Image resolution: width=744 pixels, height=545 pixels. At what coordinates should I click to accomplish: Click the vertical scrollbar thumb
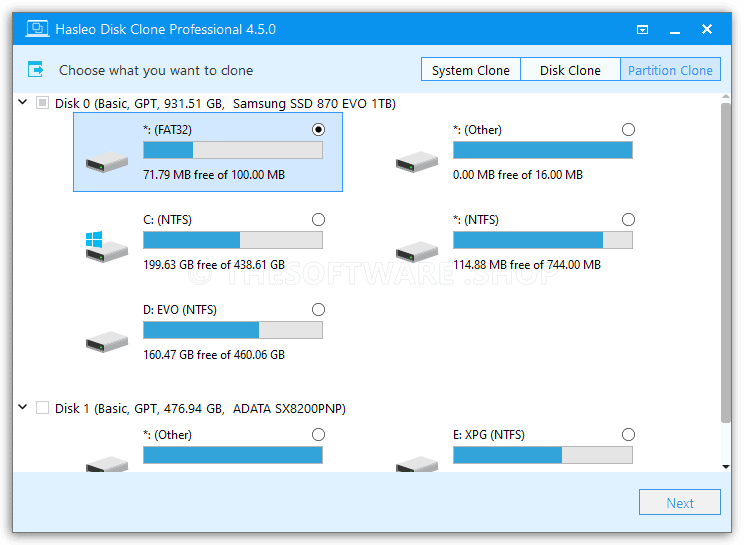coord(725,262)
